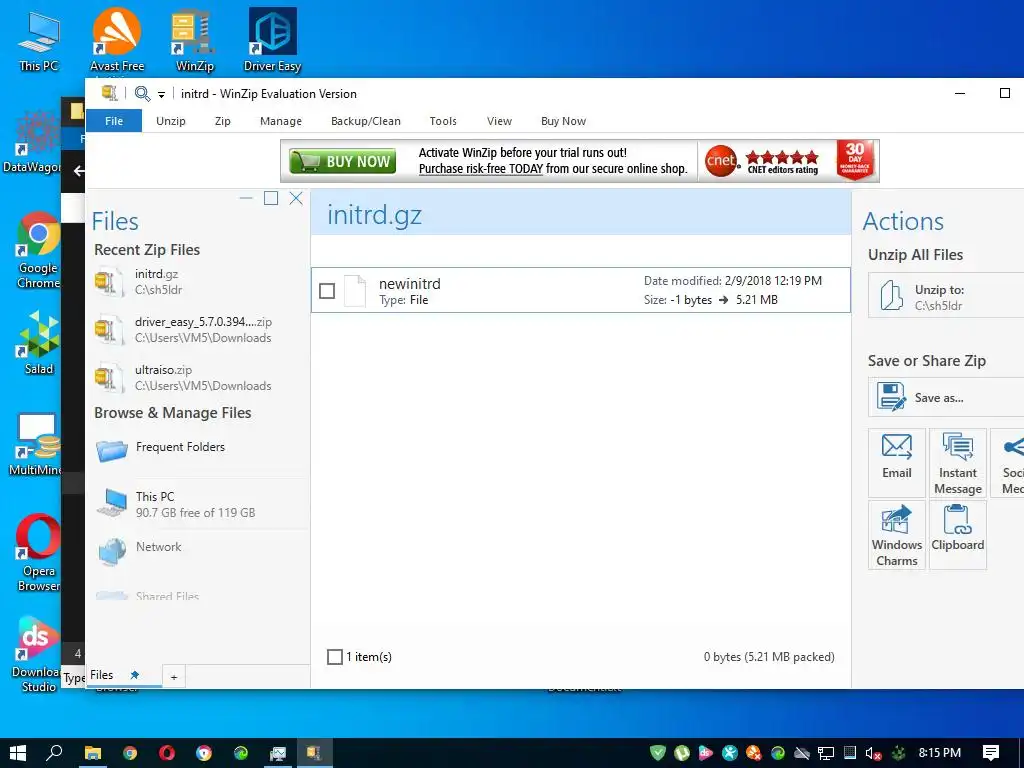The height and width of the screenshot is (768, 1024).
Task: Toggle the select-all checkbox beside 1 item(s)
Action: pos(334,657)
